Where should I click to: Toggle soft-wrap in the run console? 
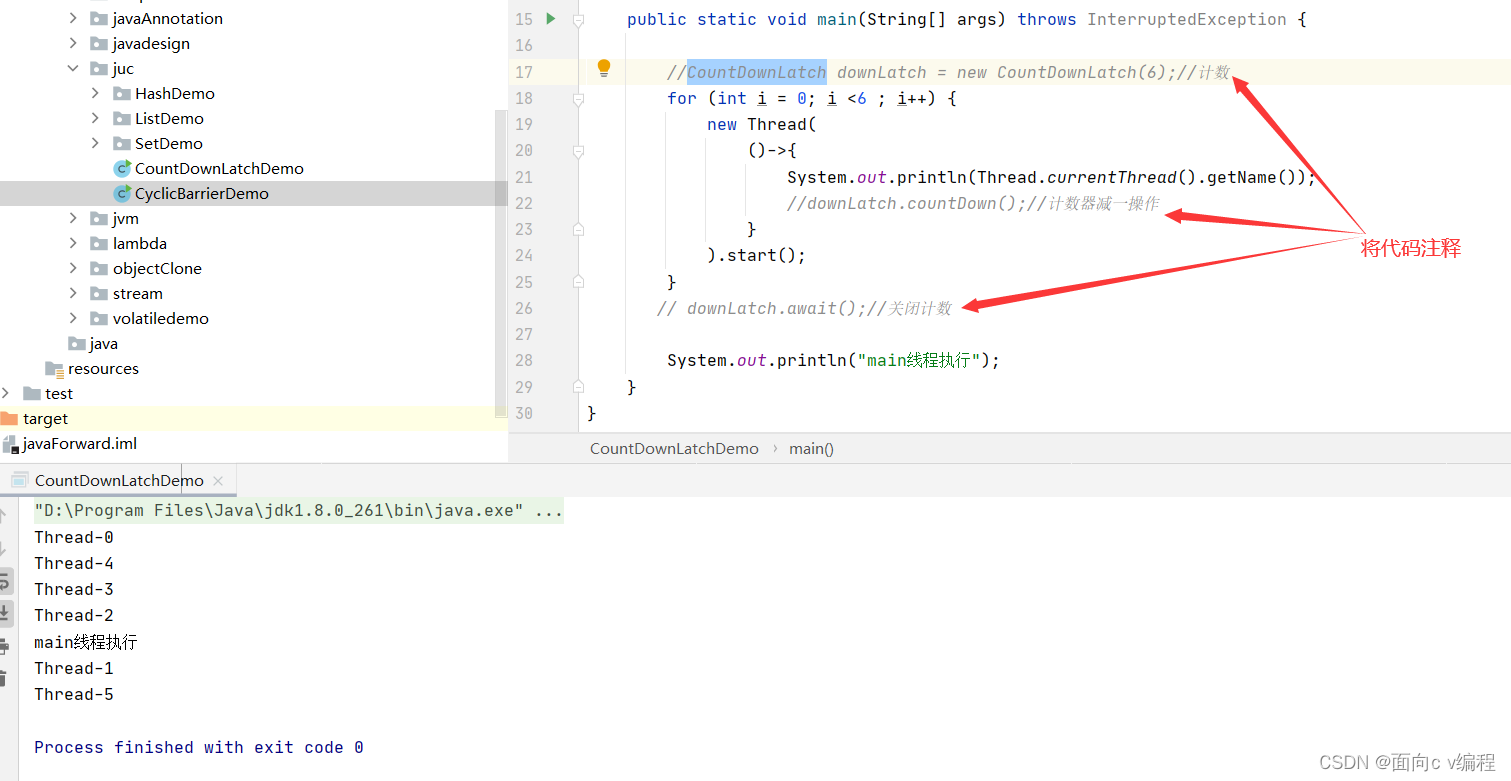[x=5, y=581]
